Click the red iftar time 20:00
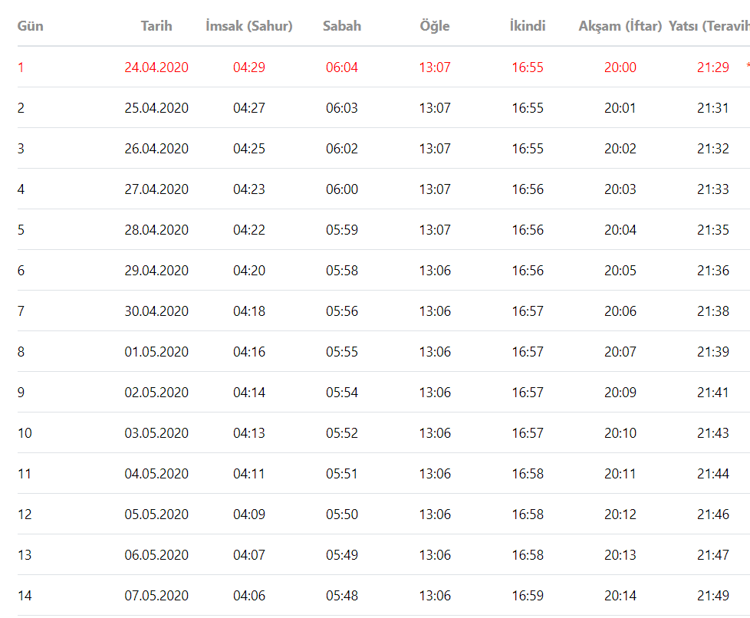Image resolution: width=750 pixels, height=618 pixels. (620, 68)
